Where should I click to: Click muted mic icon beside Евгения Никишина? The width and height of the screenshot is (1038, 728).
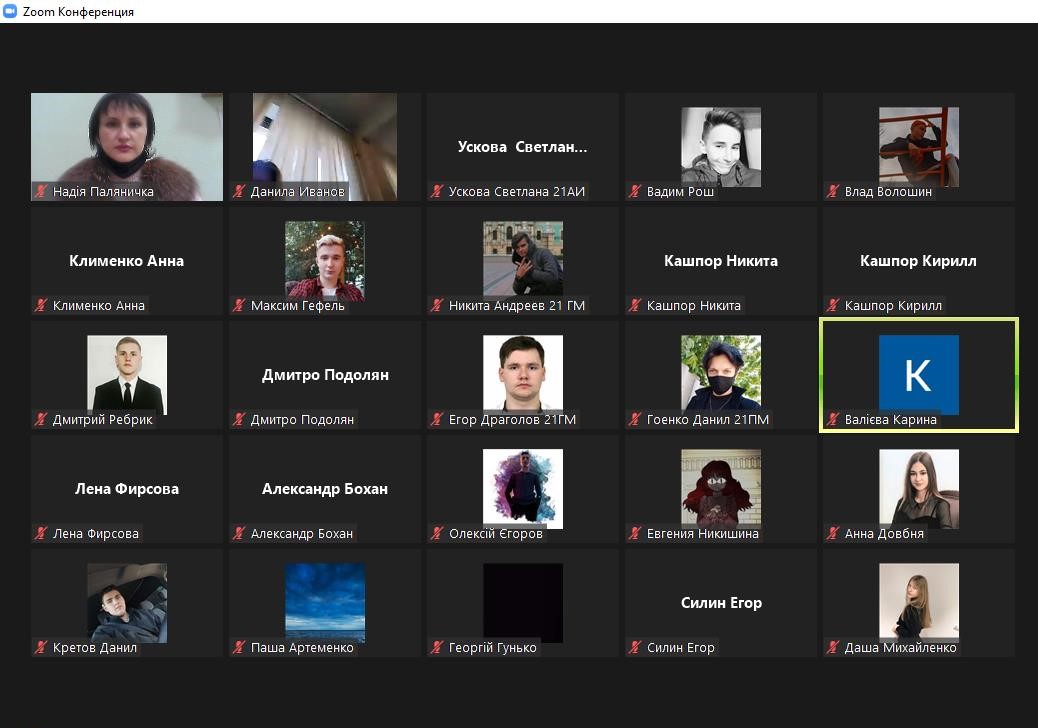pyautogui.click(x=635, y=533)
